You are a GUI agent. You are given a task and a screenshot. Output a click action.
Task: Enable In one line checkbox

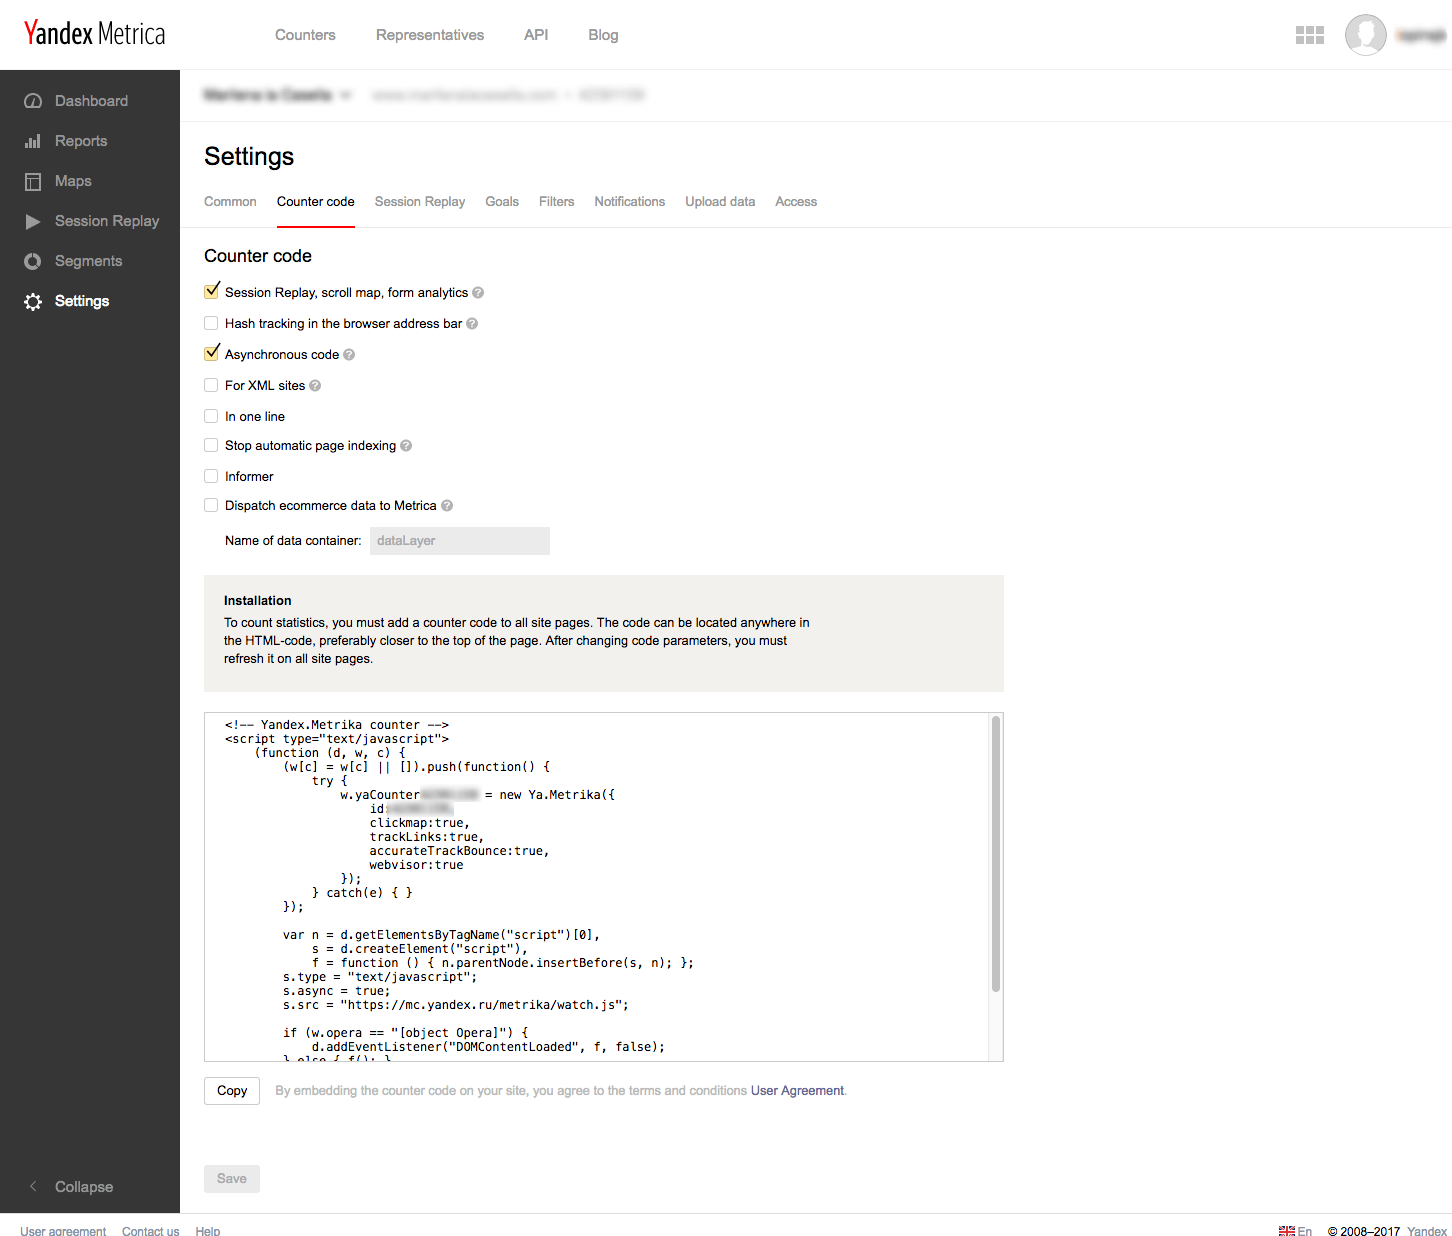coord(211,416)
